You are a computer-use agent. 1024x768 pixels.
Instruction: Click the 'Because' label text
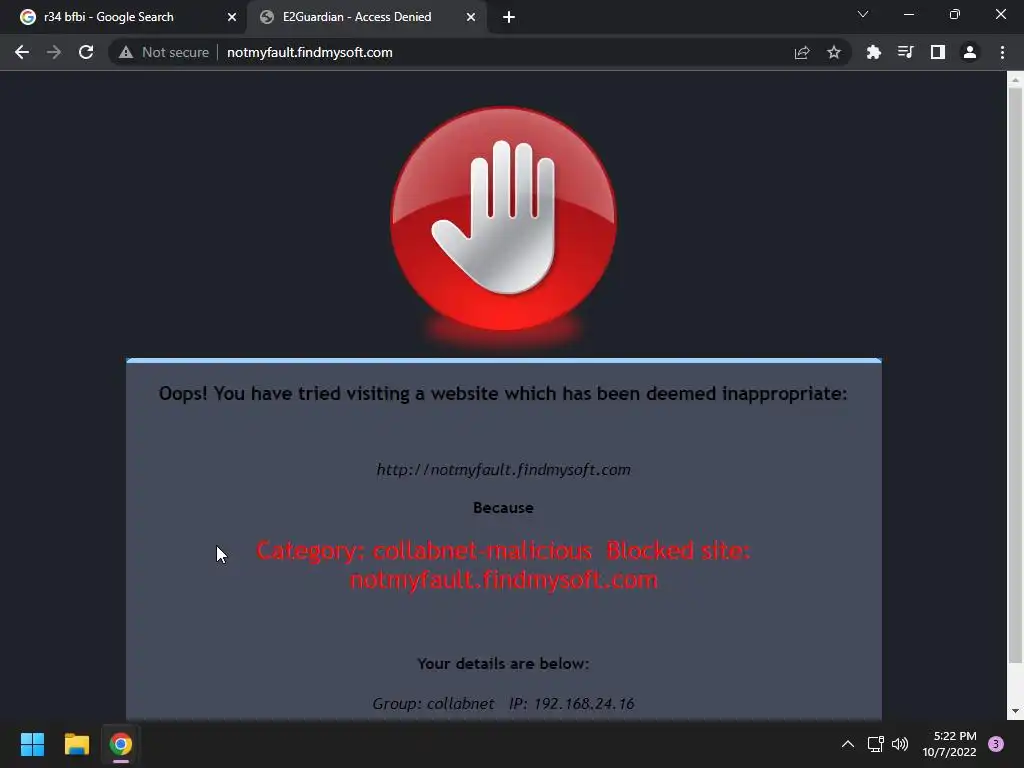504,508
